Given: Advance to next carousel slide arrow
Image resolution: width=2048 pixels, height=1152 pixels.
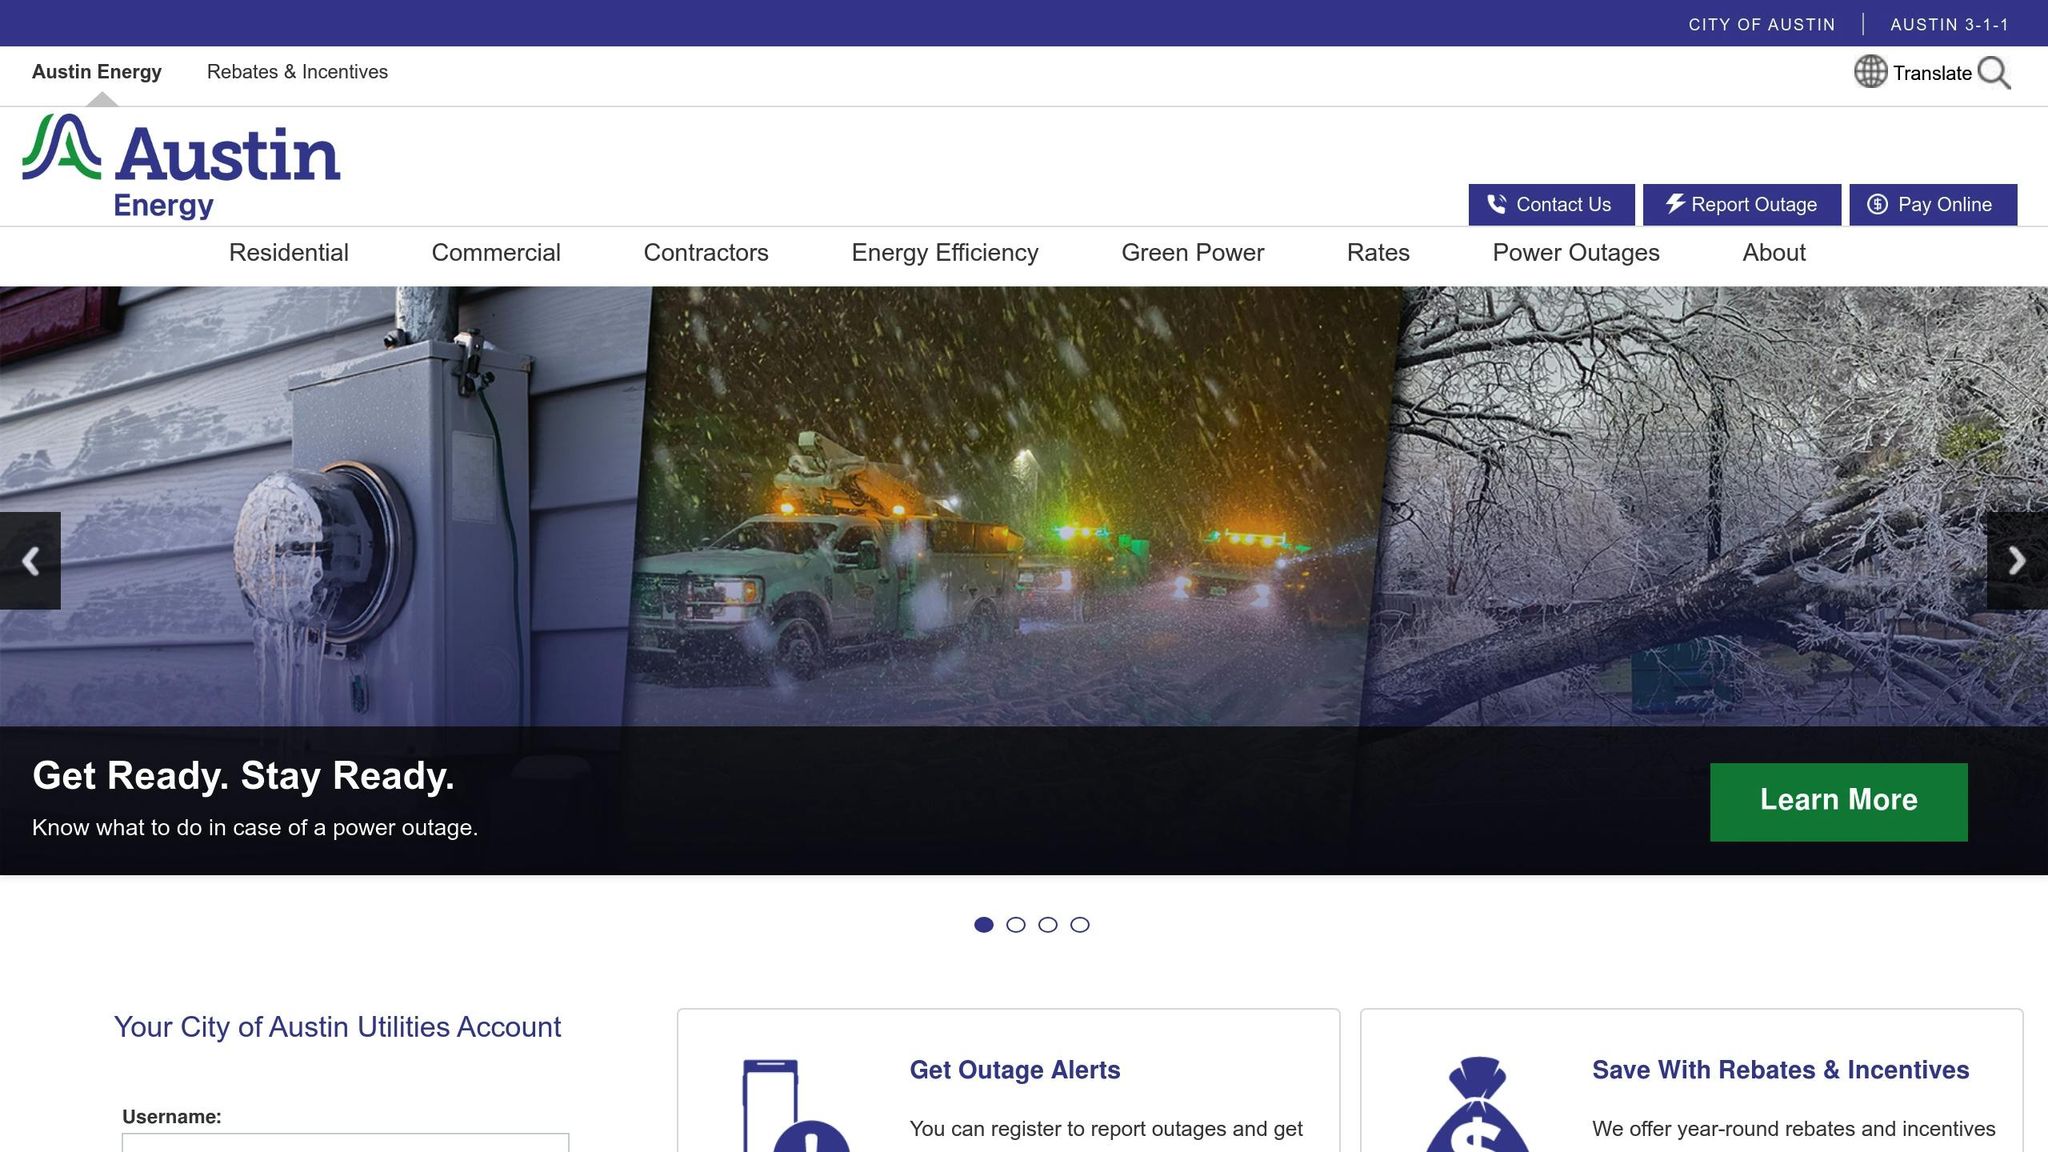Looking at the screenshot, I should pyautogui.click(x=2016, y=561).
